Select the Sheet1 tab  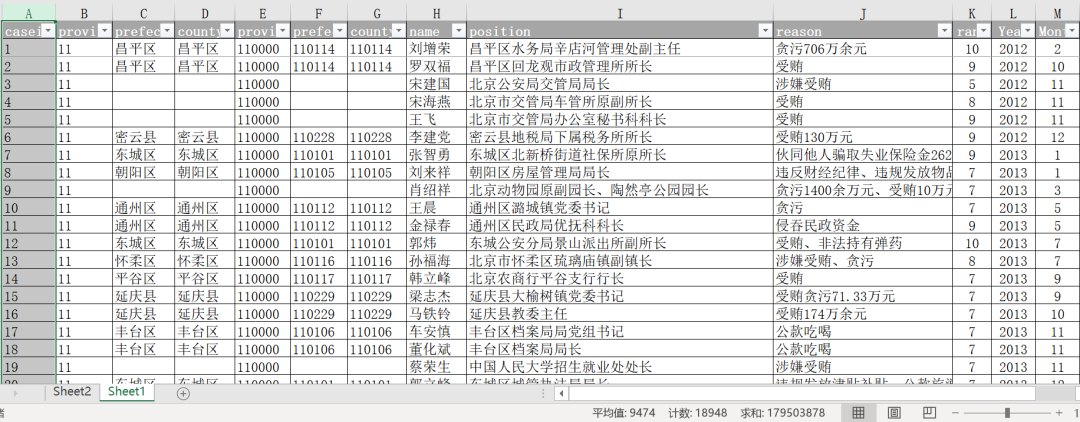127,392
